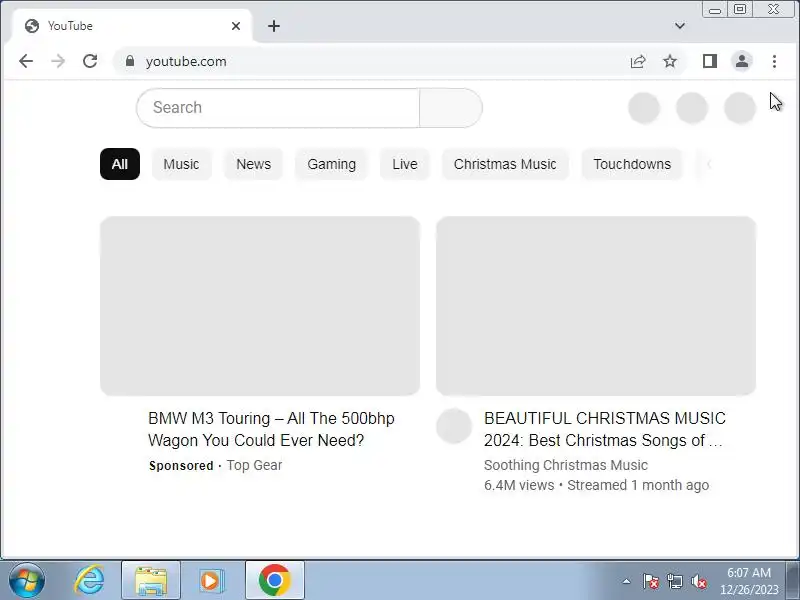The width and height of the screenshot is (800, 600).
Task: Open the taskbar clock and date
Action: 749,581
